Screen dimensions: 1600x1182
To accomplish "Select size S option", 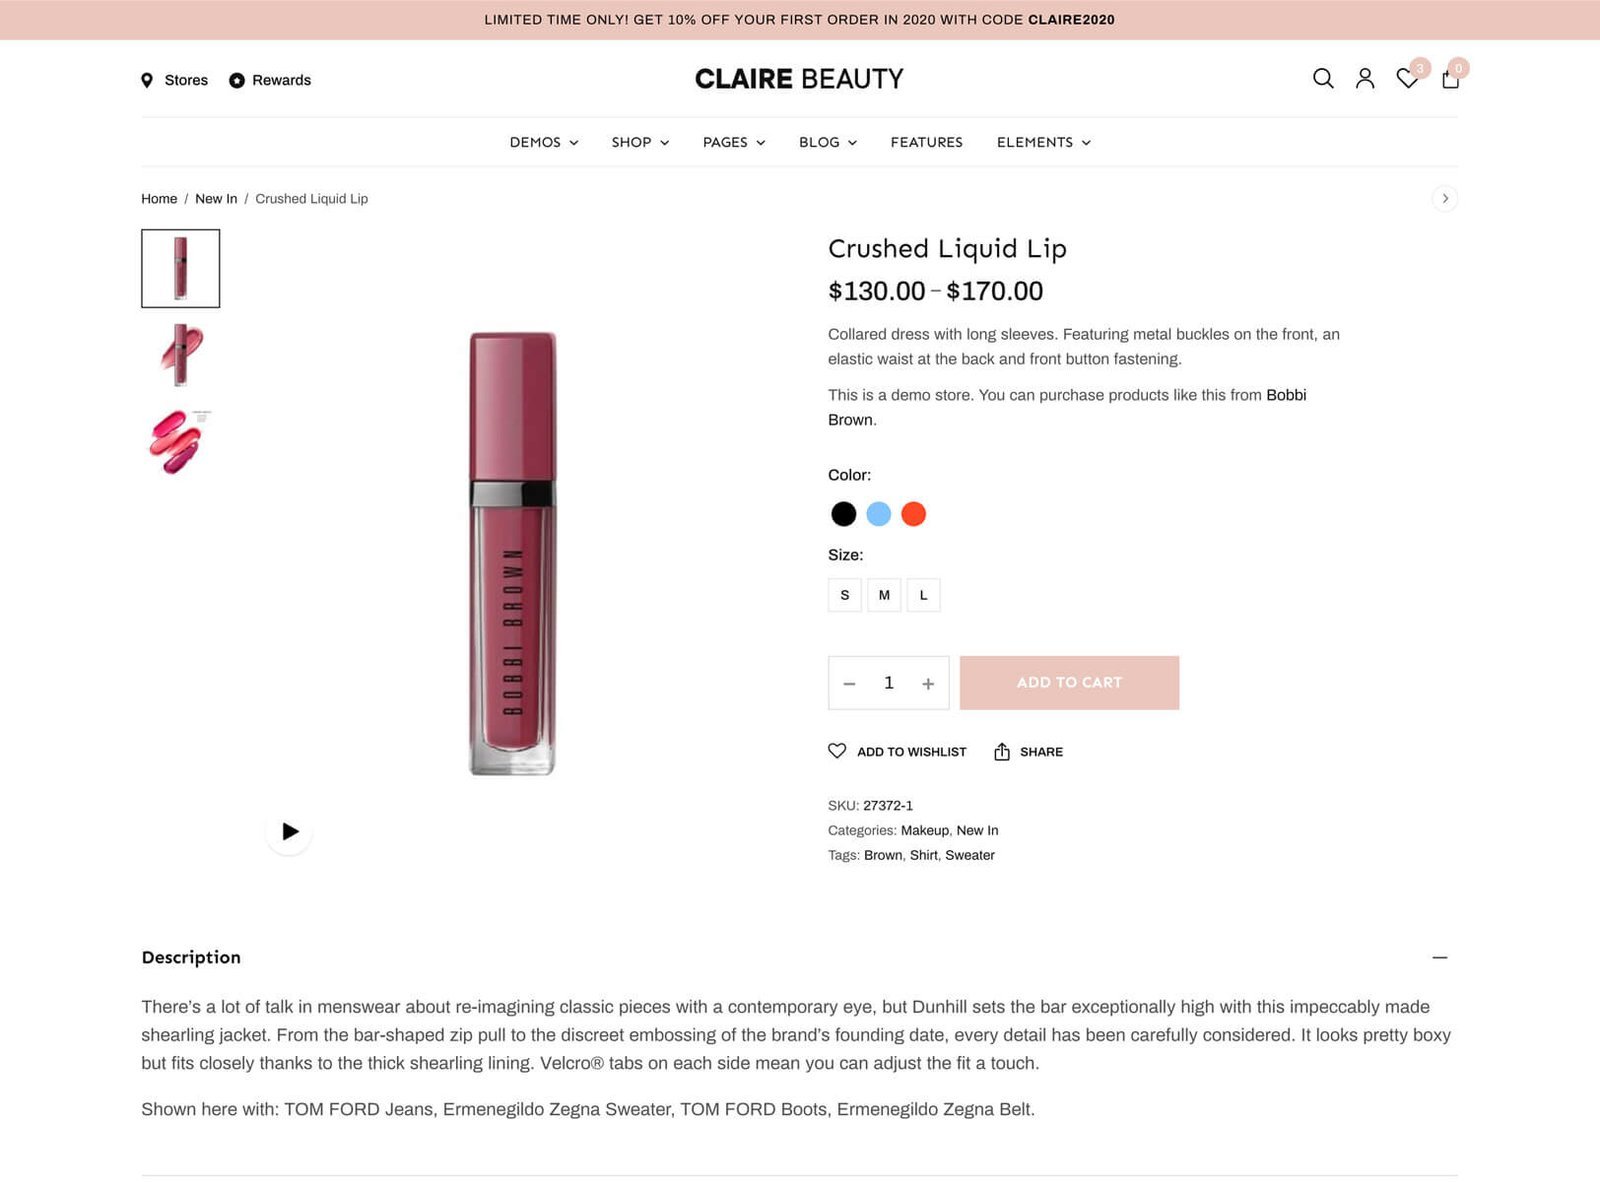I will coord(845,595).
